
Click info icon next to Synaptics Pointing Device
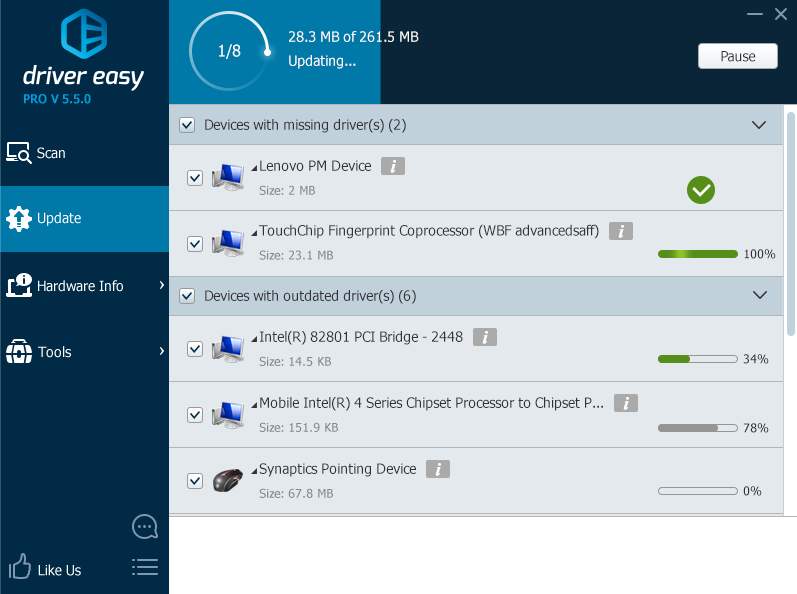tap(437, 469)
